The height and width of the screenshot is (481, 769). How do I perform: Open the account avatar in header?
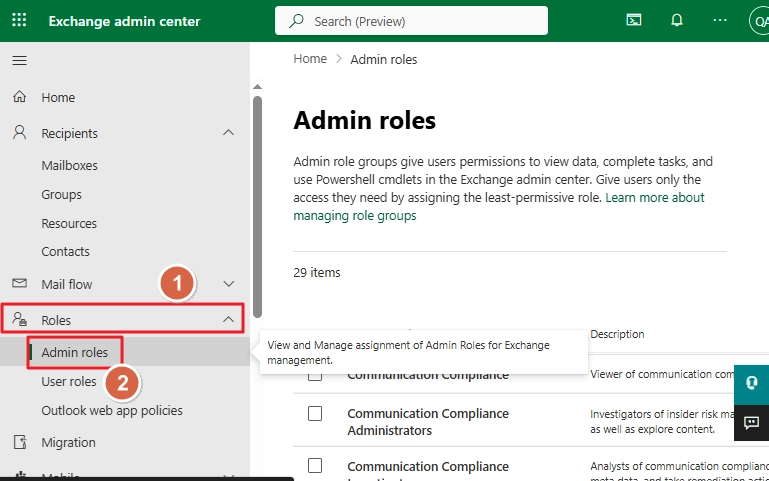coord(759,21)
